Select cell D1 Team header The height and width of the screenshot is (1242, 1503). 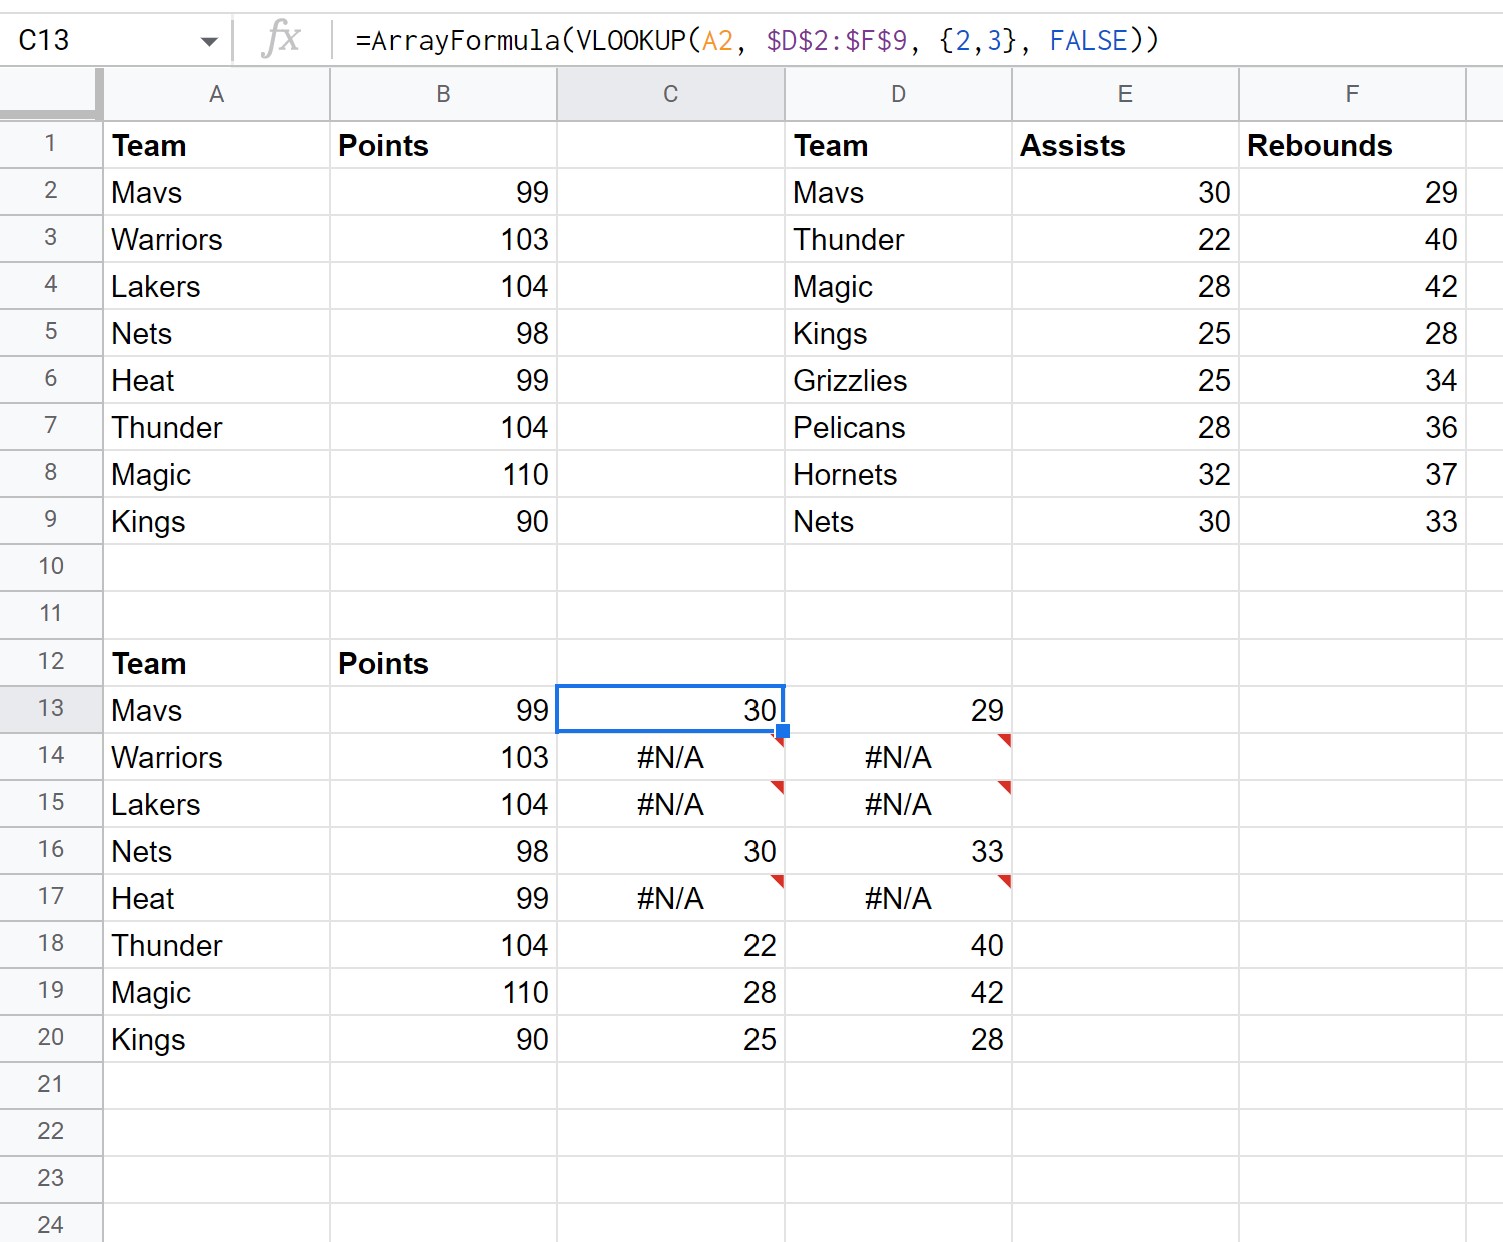[x=898, y=145]
